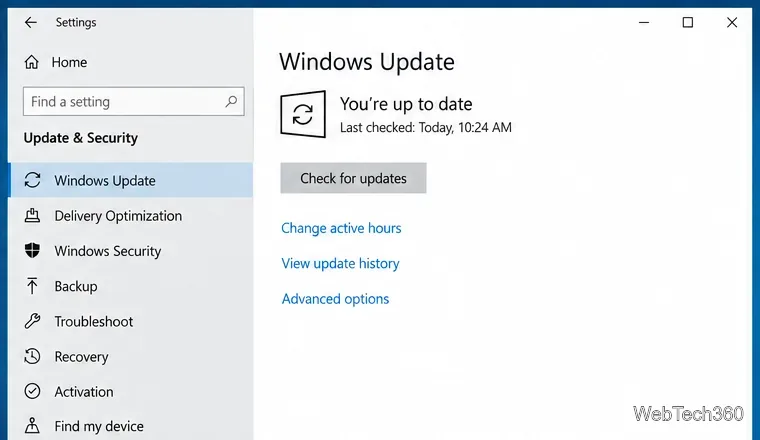Open Advanced options link
760x440 pixels.
tap(335, 299)
